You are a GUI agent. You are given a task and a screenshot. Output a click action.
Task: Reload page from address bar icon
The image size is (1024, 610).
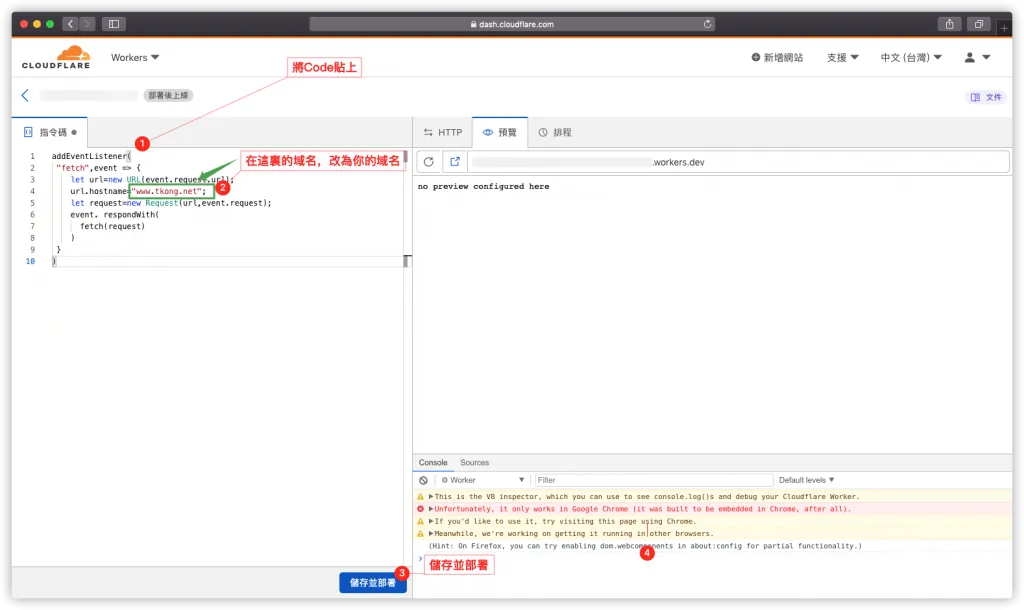pos(707,24)
